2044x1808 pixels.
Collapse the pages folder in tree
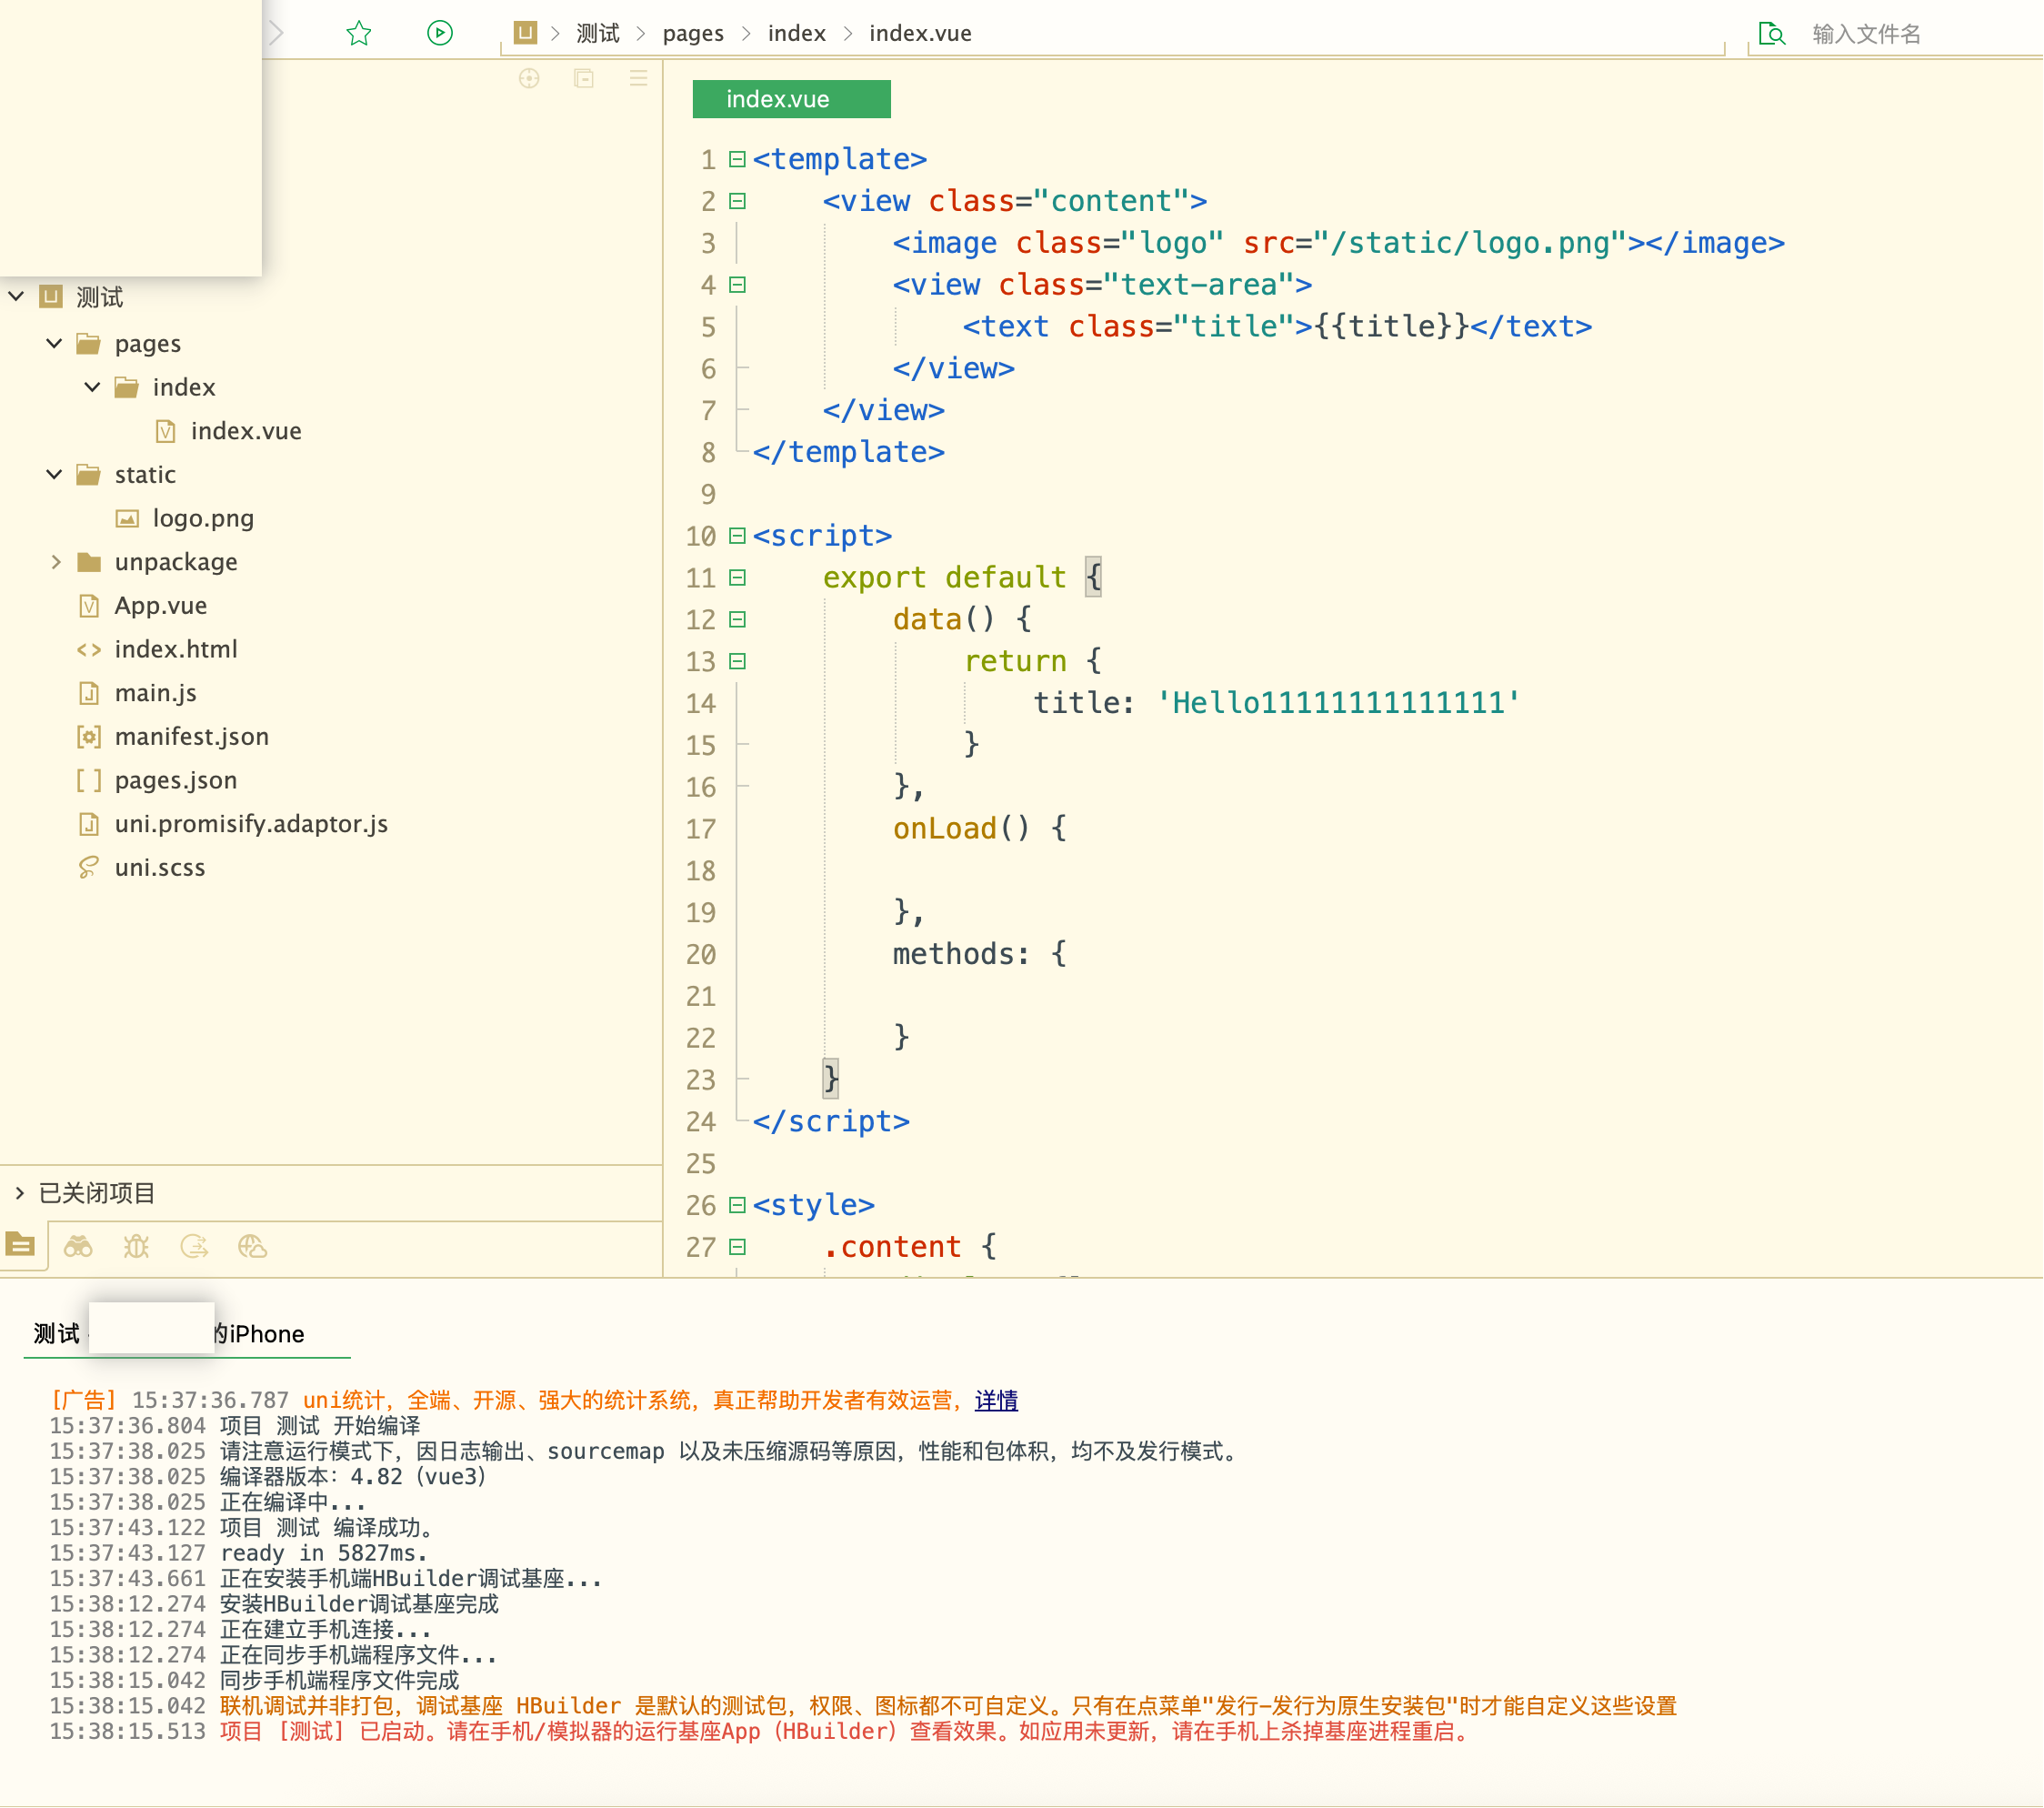pos(54,344)
